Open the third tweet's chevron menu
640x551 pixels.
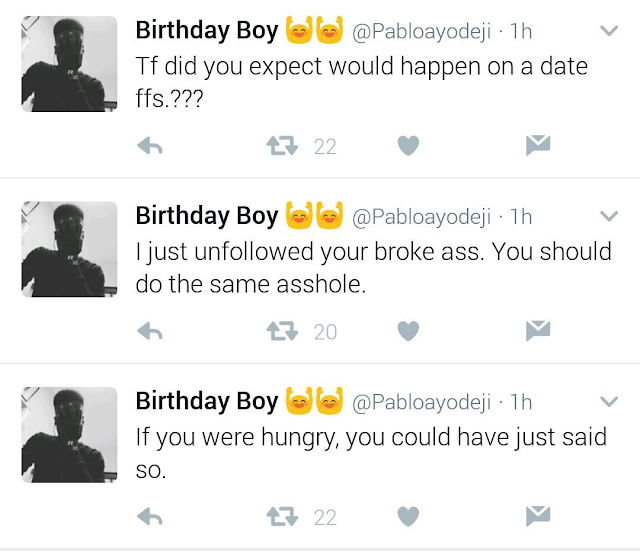(x=609, y=401)
